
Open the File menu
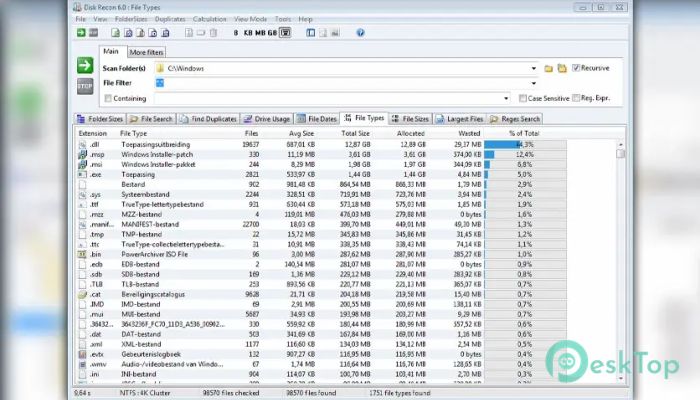pyautogui.click(x=80, y=19)
